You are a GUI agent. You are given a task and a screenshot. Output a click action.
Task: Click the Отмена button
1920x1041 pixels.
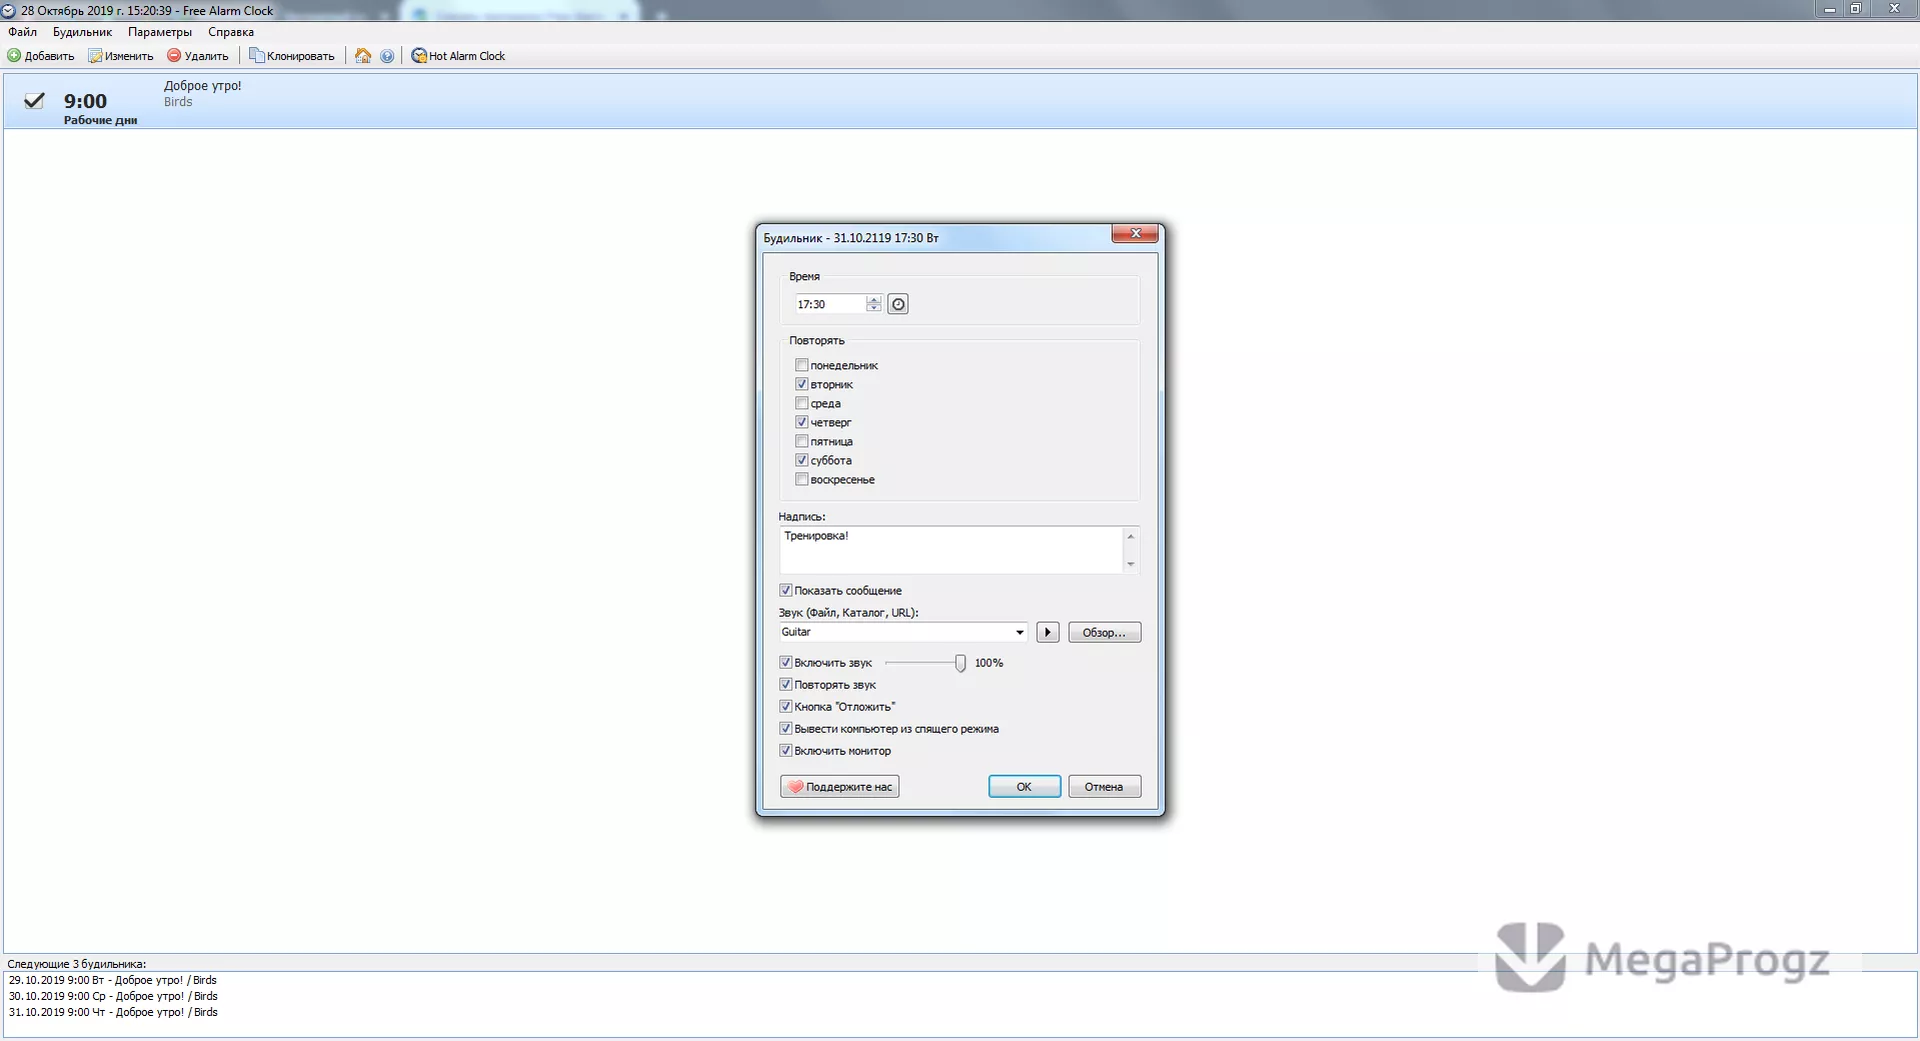[1104, 786]
